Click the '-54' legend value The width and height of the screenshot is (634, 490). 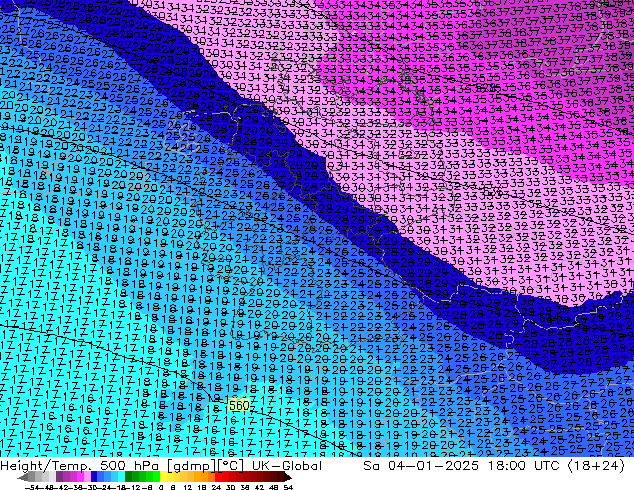32,488
